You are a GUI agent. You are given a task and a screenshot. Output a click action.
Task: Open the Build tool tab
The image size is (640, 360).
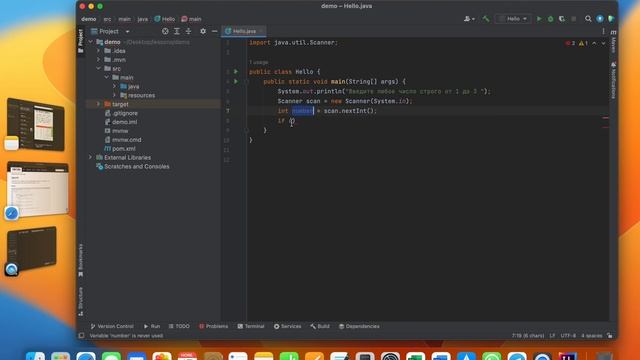pyautogui.click(x=320, y=326)
